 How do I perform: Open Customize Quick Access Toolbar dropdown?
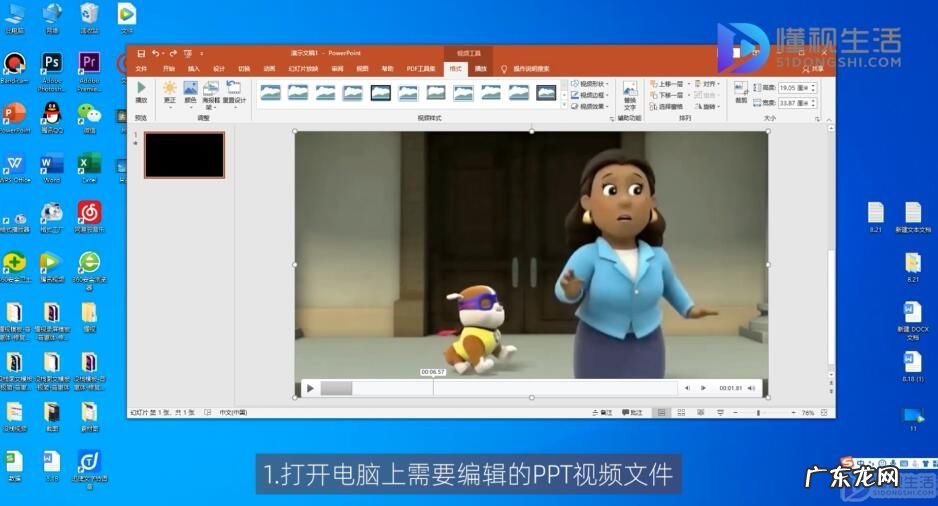tap(202, 53)
